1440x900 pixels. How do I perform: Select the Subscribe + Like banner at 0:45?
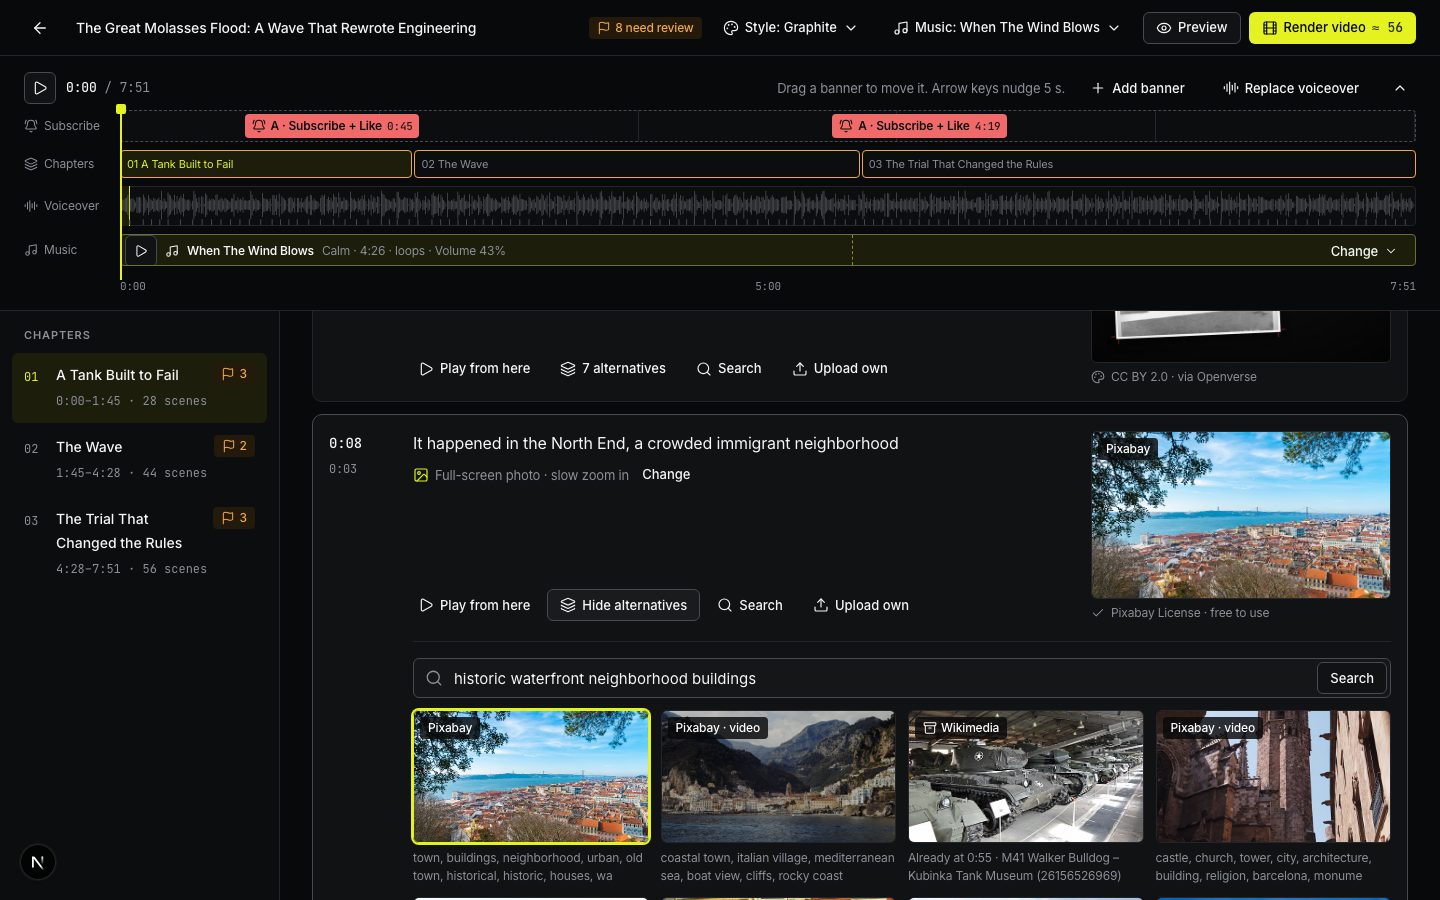click(332, 126)
